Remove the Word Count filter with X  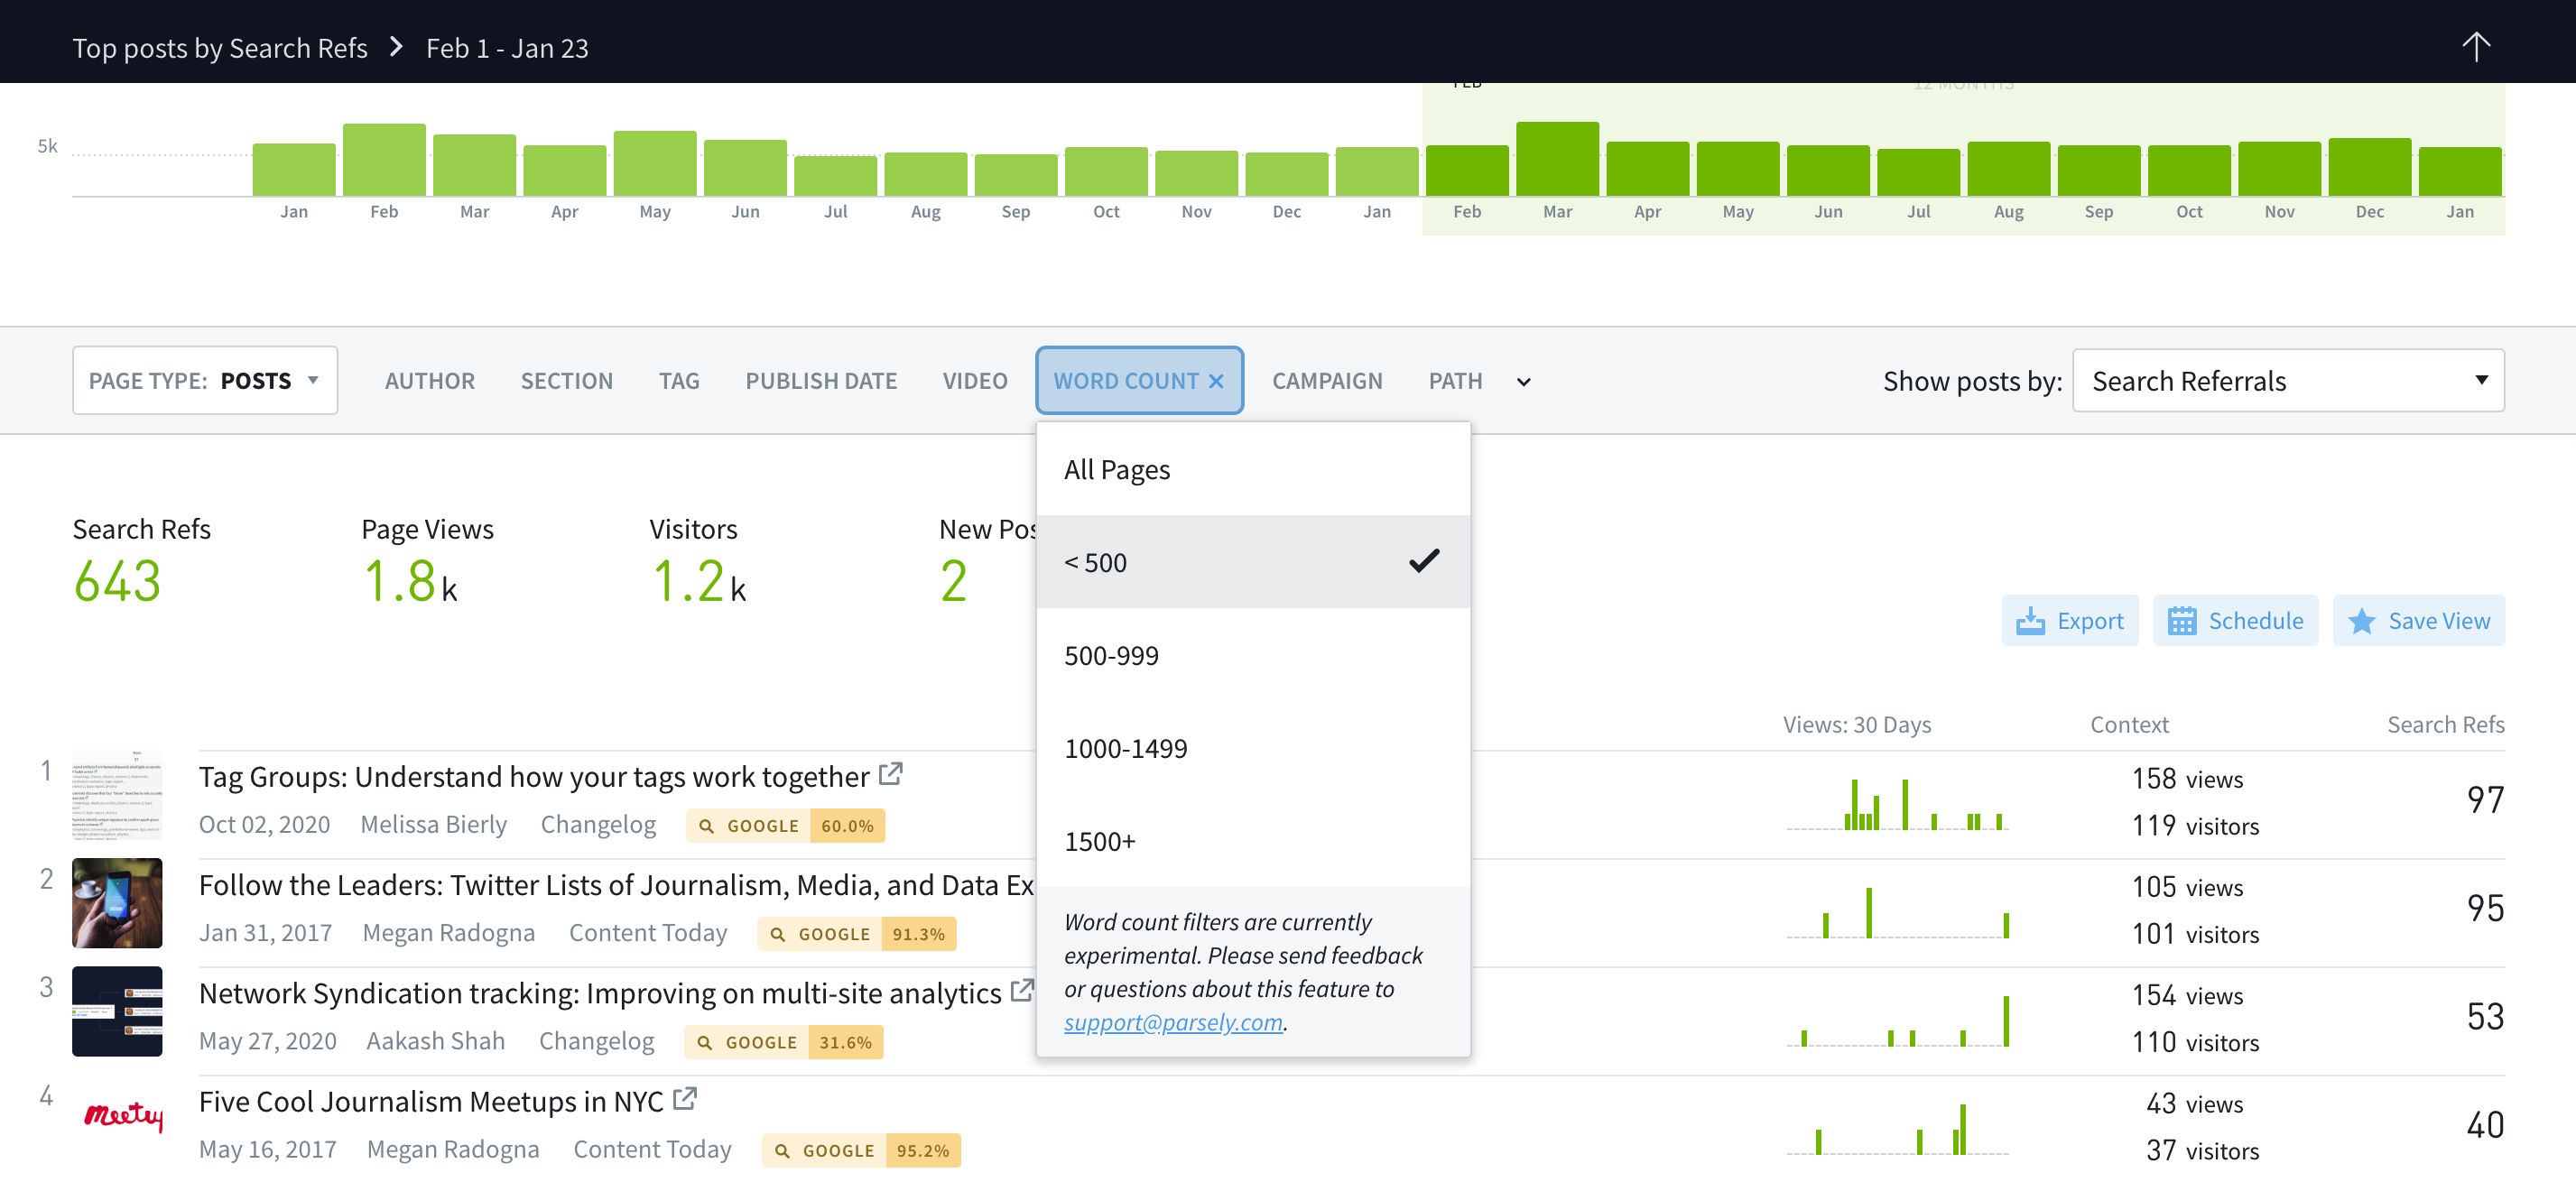coord(1216,381)
